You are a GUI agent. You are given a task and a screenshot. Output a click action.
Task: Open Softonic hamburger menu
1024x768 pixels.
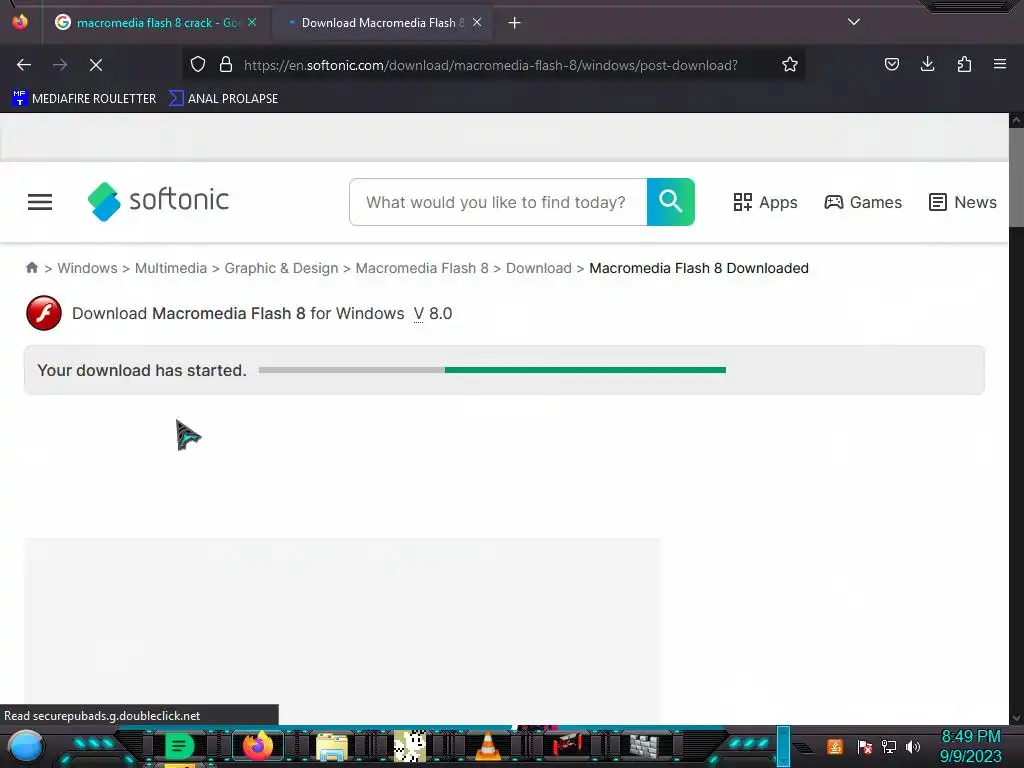tap(40, 202)
